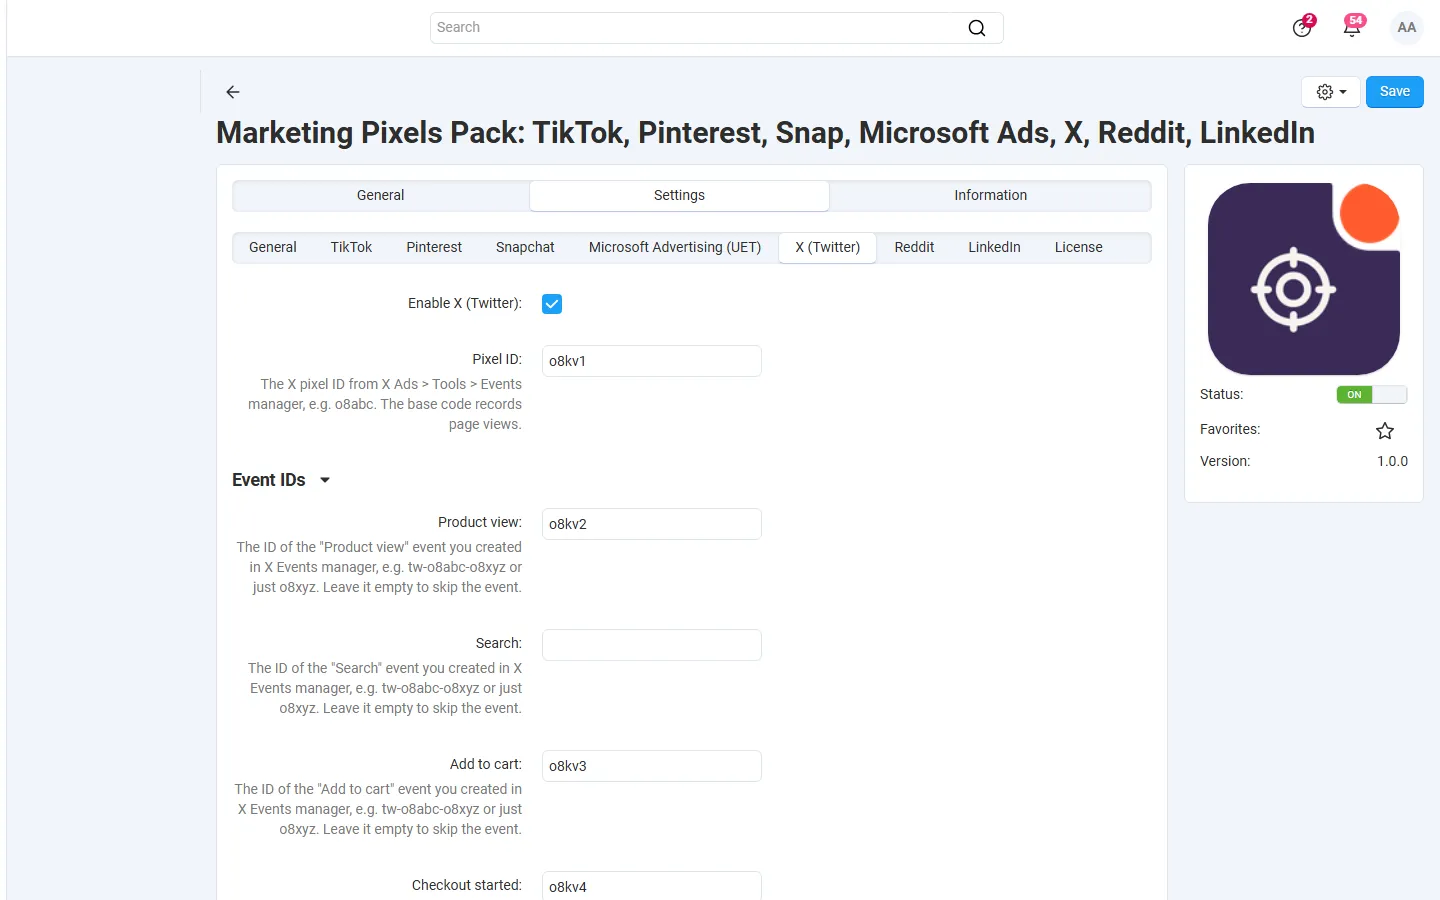Open the AA user avatar menu
The image size is (1440, 900).
1407,28
